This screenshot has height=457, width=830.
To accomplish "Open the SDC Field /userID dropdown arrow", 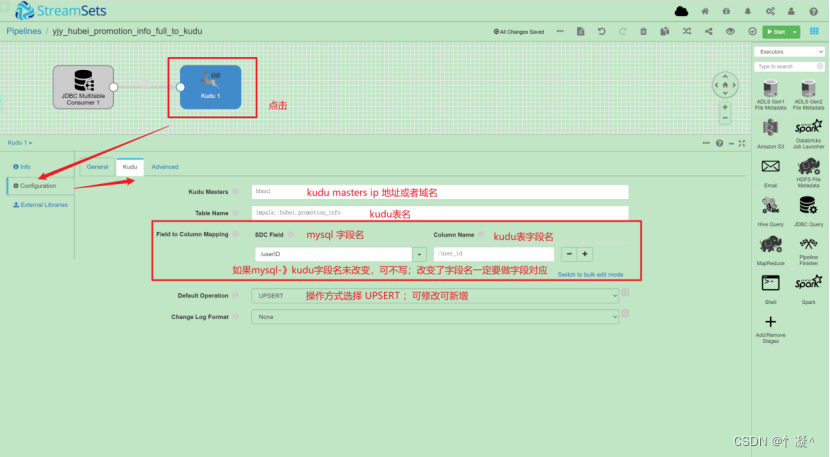I will pos(419,254).
